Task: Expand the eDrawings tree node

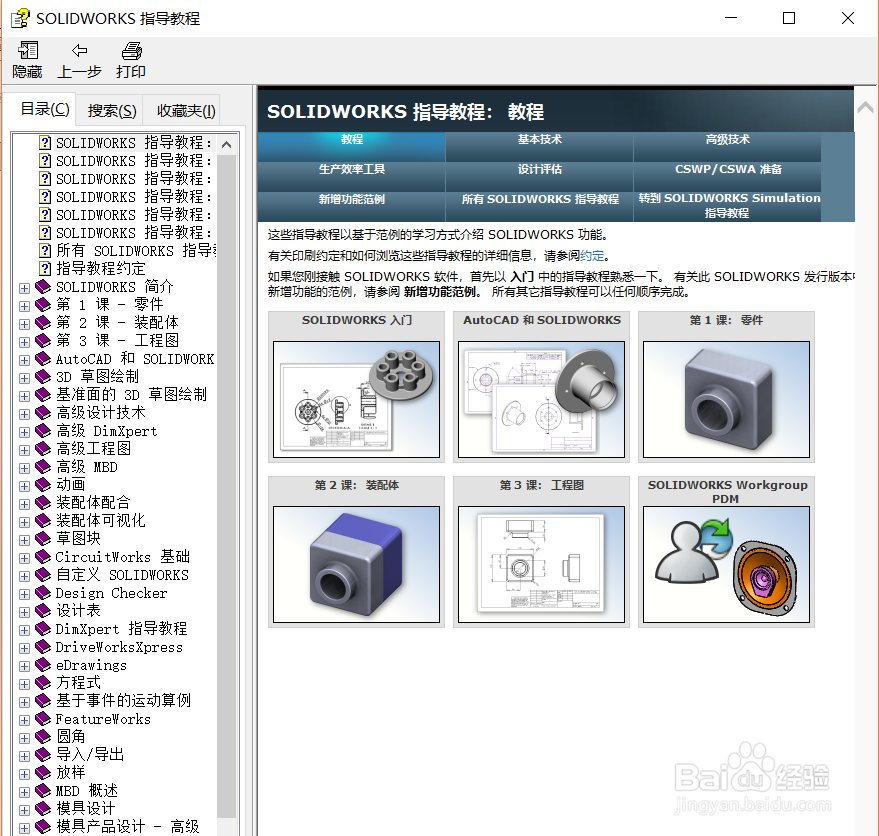Action: pos(24,666)
